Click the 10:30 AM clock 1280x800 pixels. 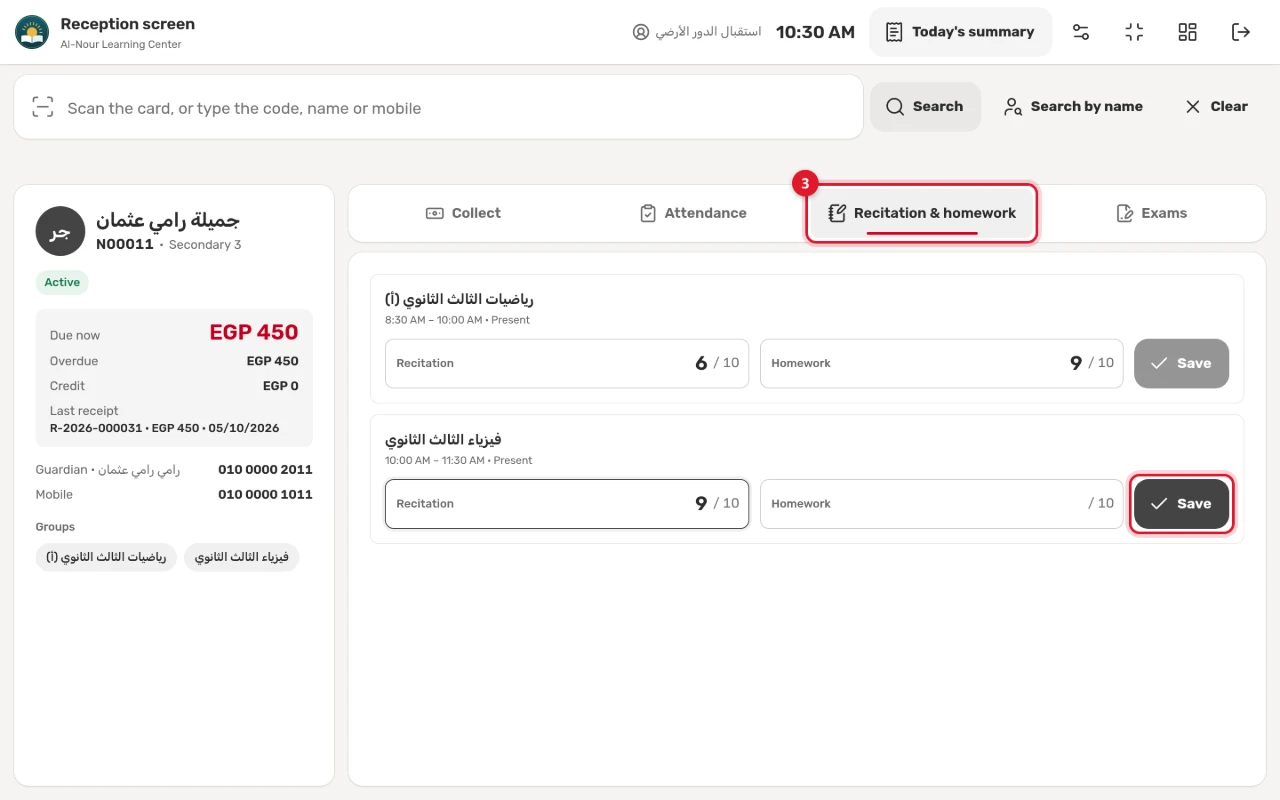(x=815, y=32)
